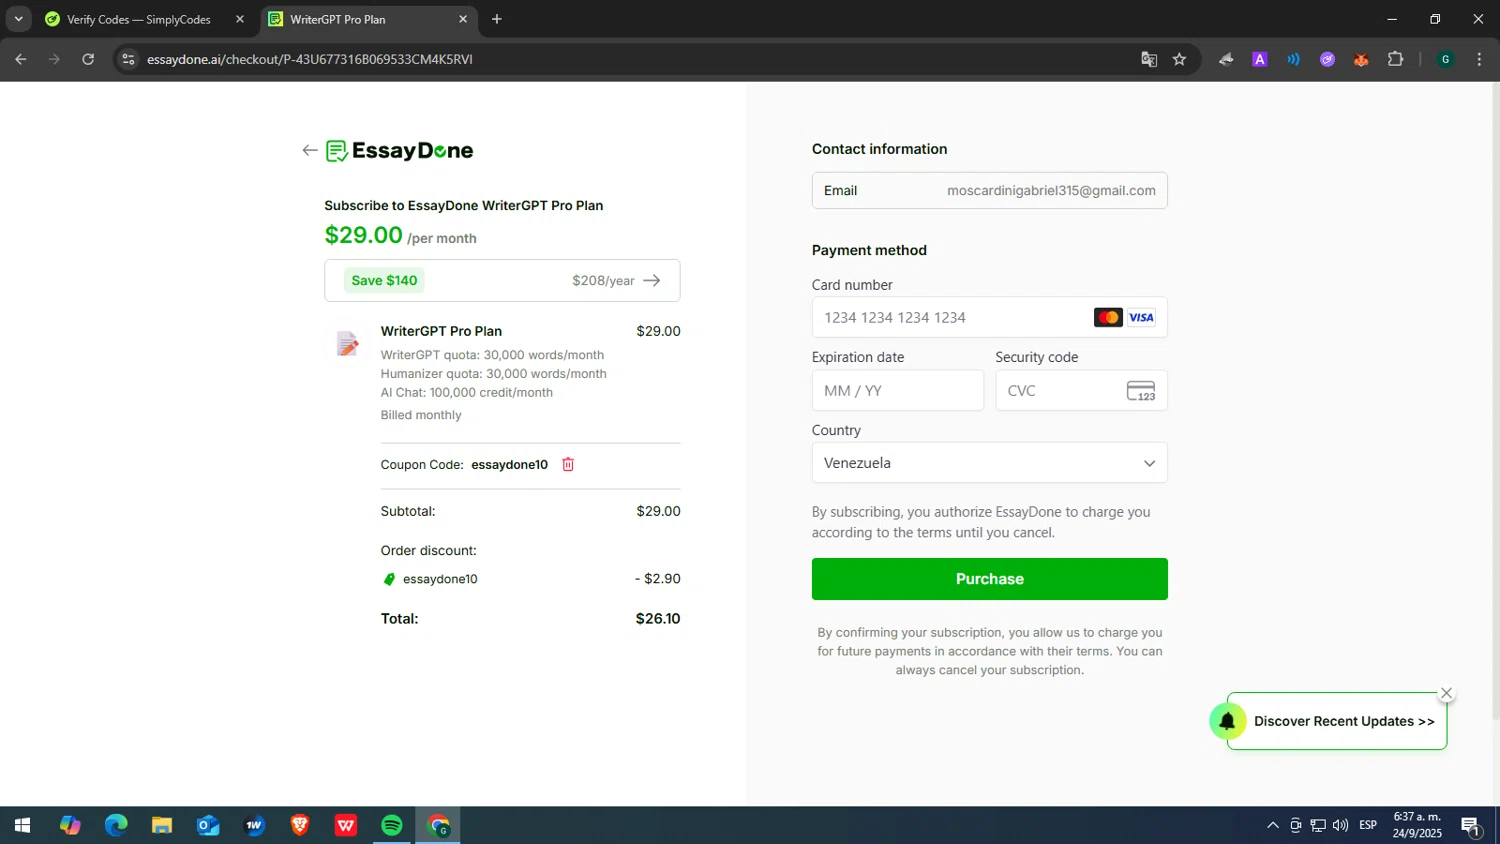Open Spotify from taskbar
Screen dimensions: 1500x844
(x=392, y=825)
